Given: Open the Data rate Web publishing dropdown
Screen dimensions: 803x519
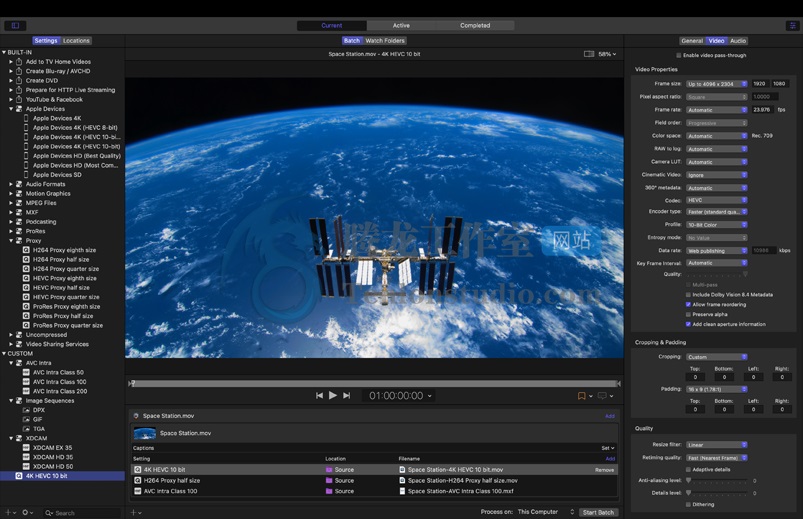Looking at the screenshot, I should (x=716, y=251).
